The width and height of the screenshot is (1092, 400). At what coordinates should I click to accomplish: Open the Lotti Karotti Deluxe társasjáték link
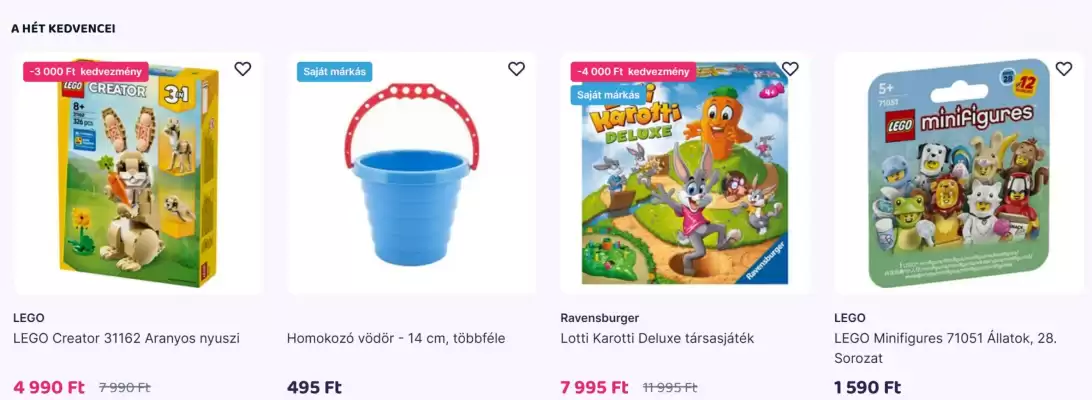click(x=657, y=338)
